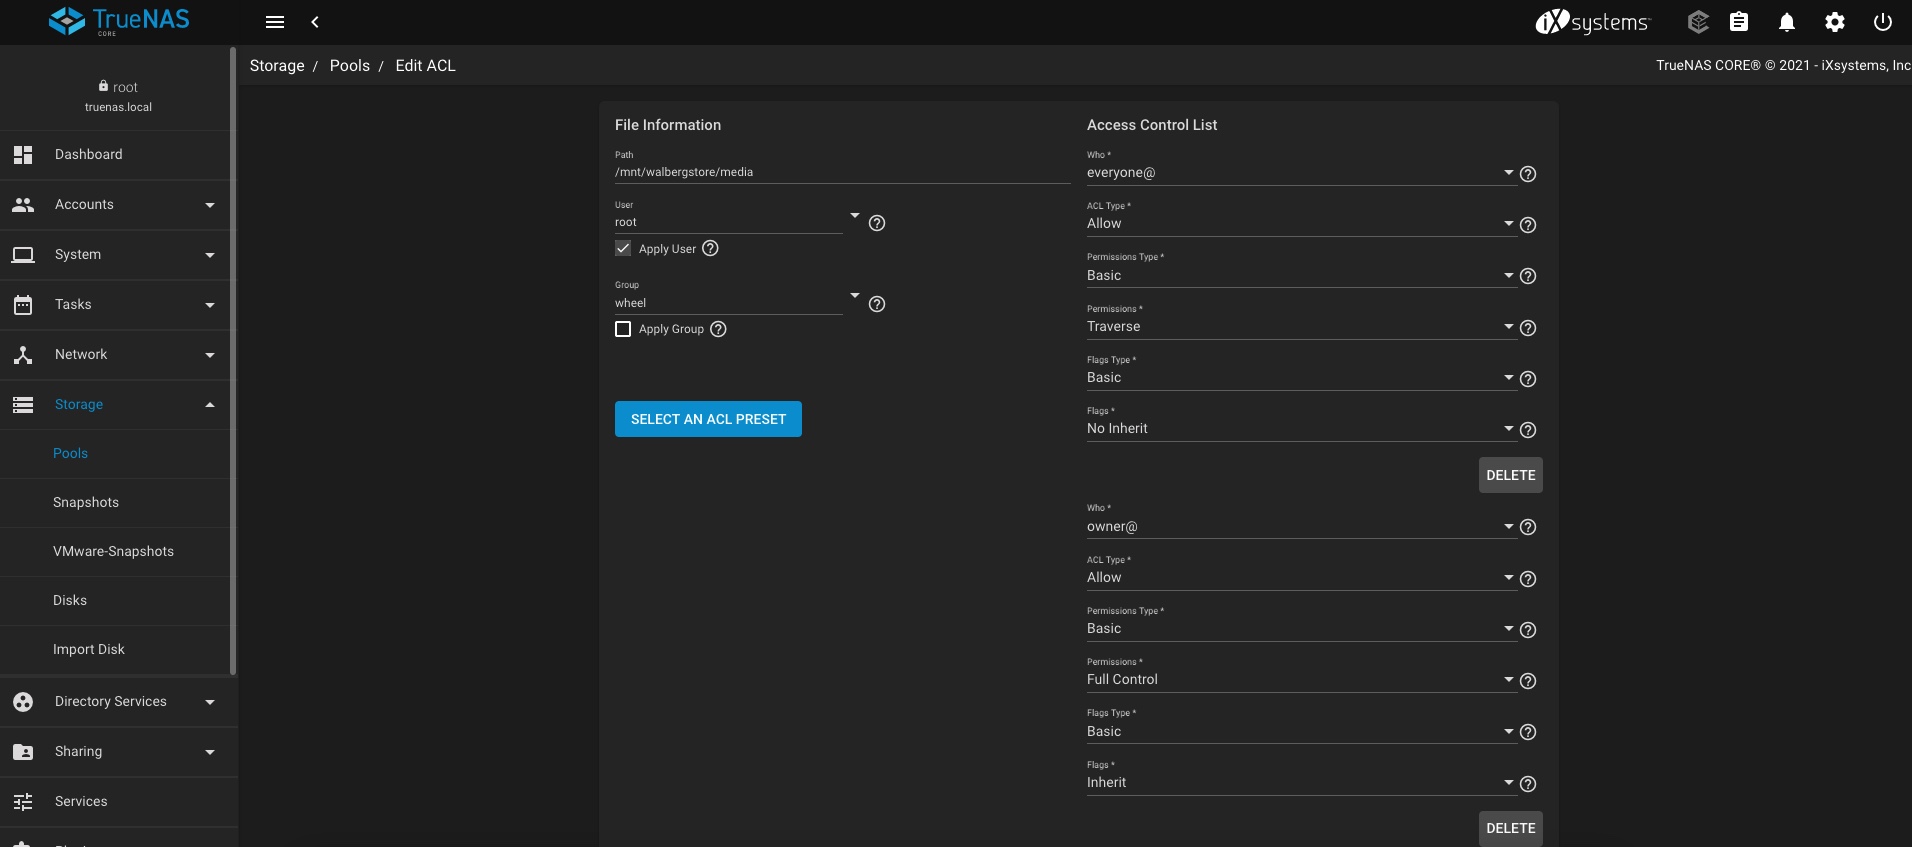Go to Storage breadcrumb link

(277, 66)
